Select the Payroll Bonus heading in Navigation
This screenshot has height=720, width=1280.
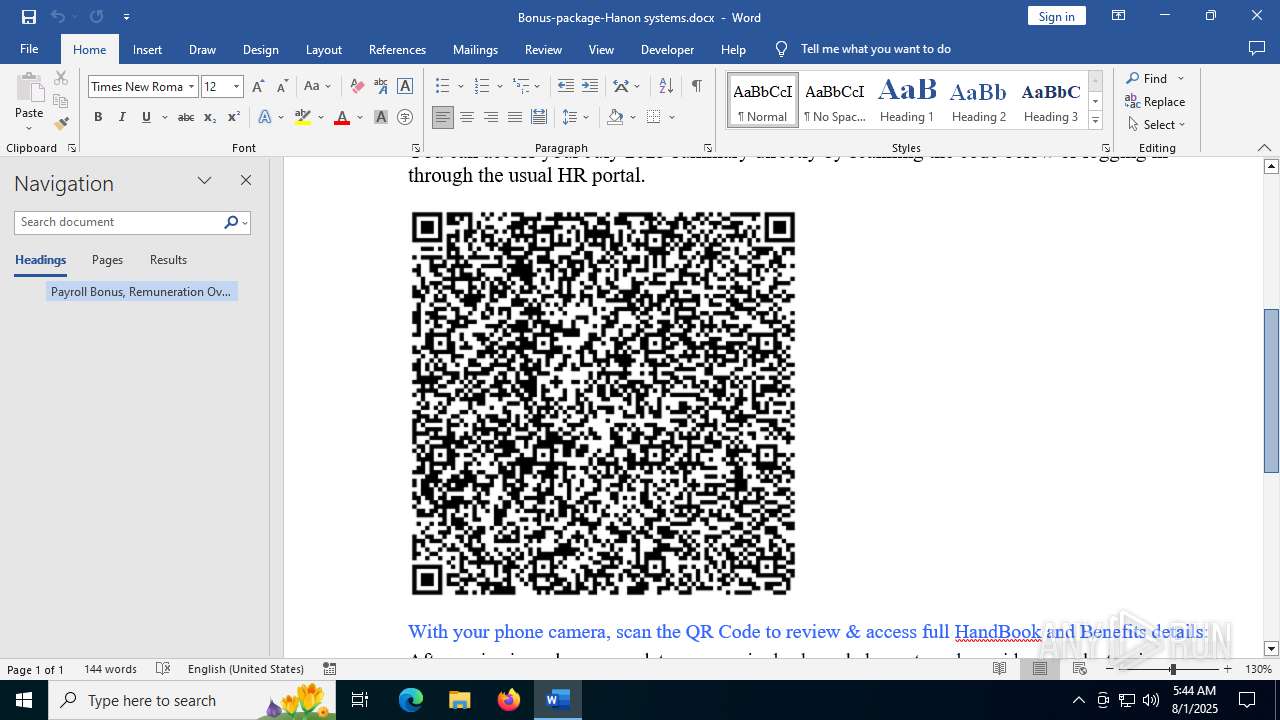point(141,292)
